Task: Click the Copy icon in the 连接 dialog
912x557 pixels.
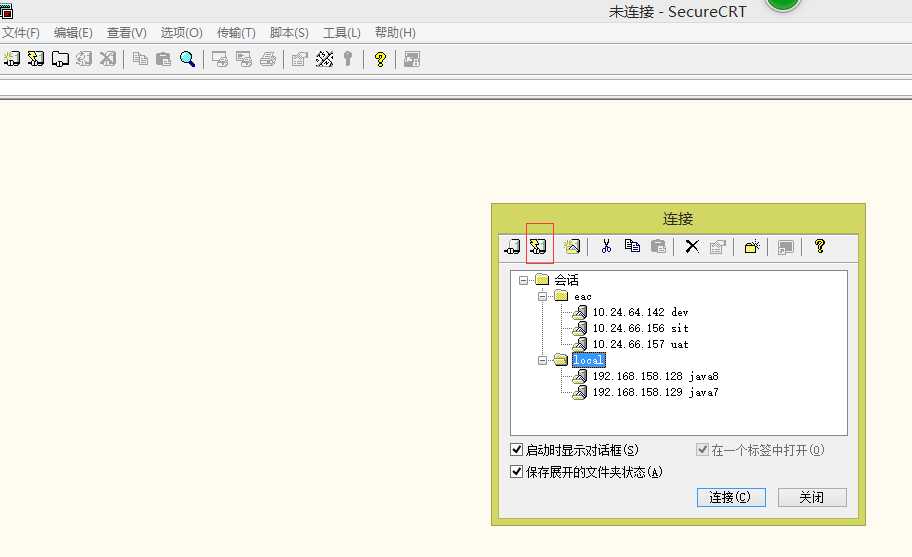Action: [632, 246]
